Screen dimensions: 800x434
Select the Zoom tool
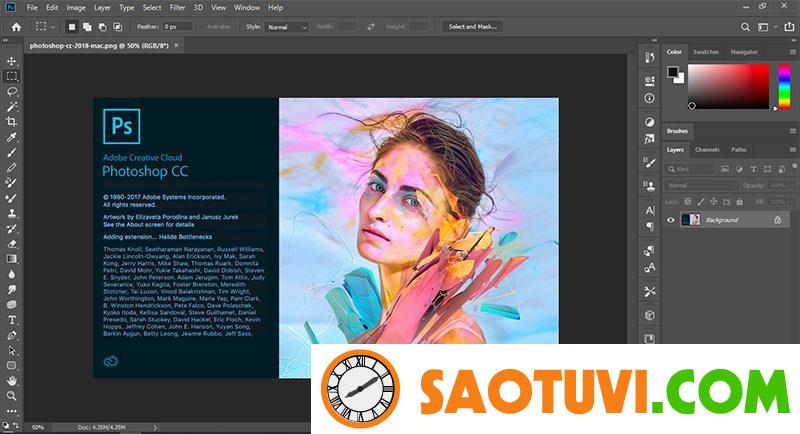pos(11,396)
